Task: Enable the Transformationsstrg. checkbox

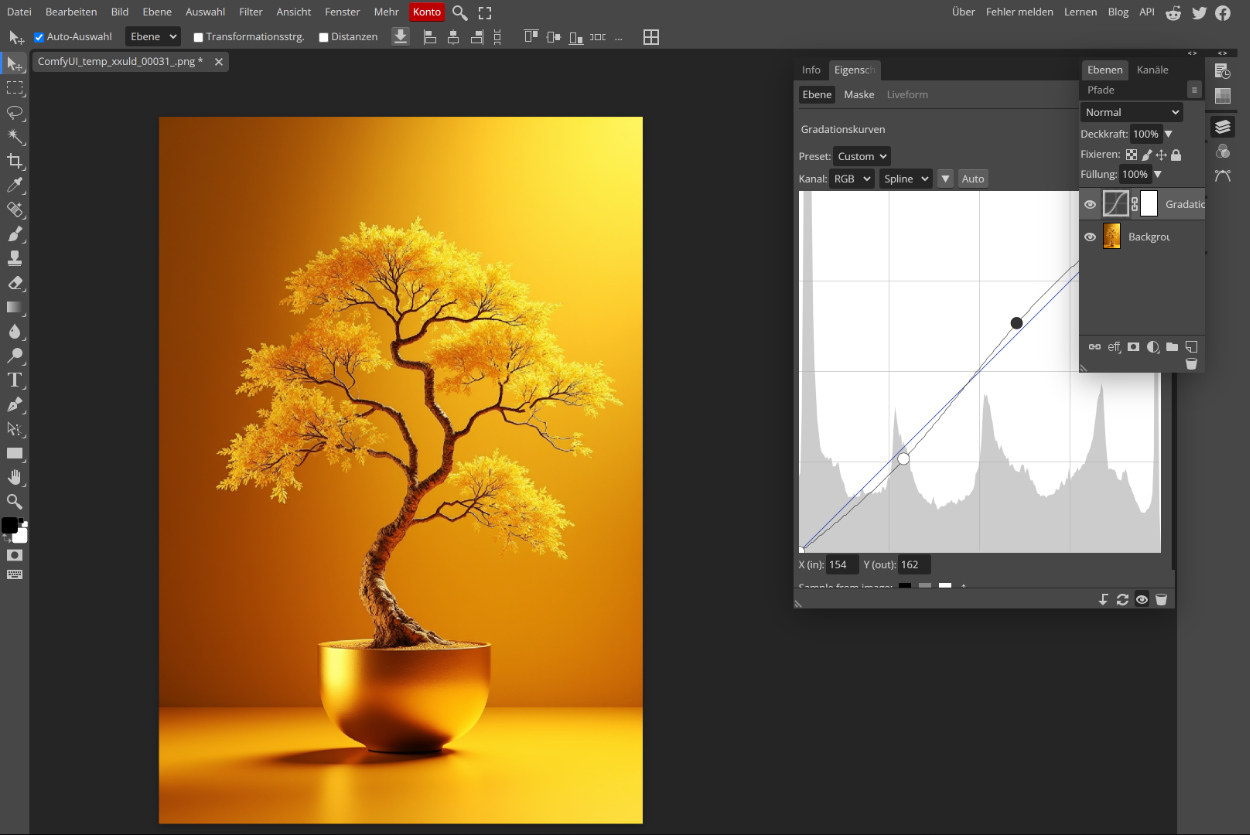Action: [x=198, y=37]
